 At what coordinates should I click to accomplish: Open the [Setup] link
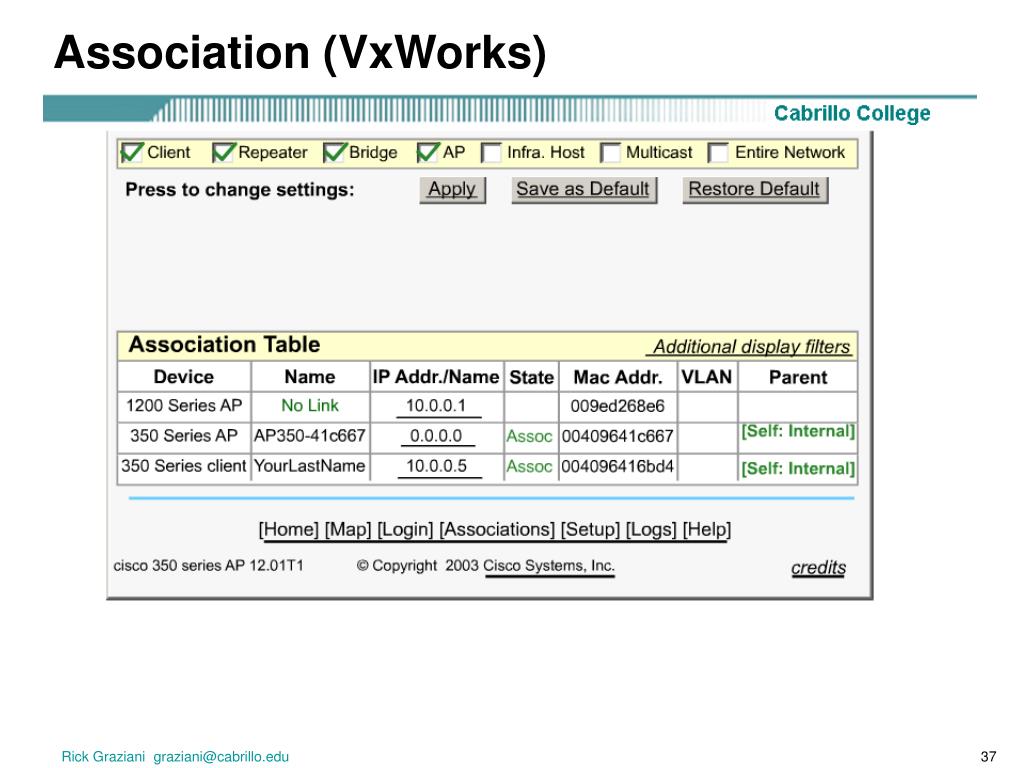pos(590,530)
